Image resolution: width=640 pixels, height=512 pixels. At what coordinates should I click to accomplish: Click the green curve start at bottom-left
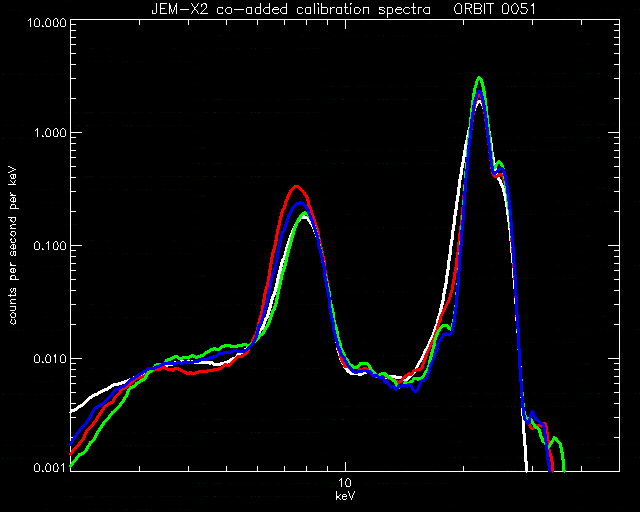point(73,465)
